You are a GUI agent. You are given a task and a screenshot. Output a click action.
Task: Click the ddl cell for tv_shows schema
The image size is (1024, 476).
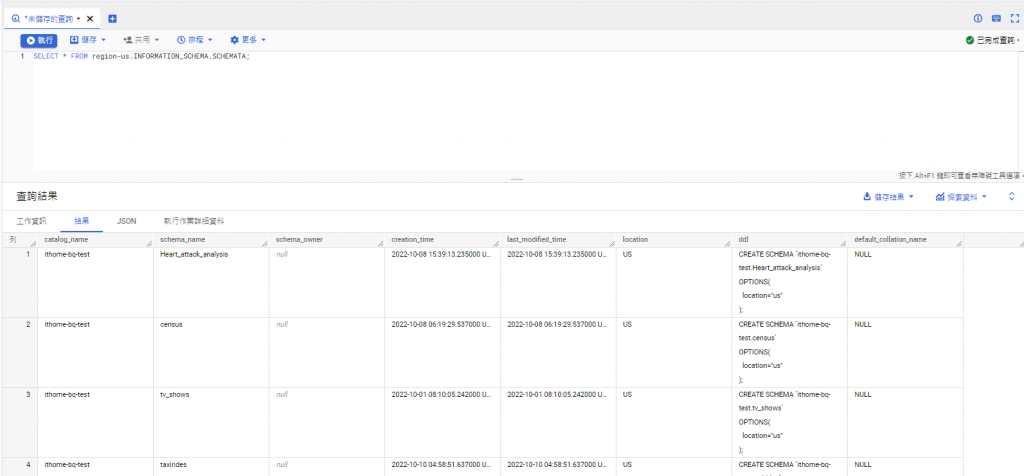click(x=790, y=422)
